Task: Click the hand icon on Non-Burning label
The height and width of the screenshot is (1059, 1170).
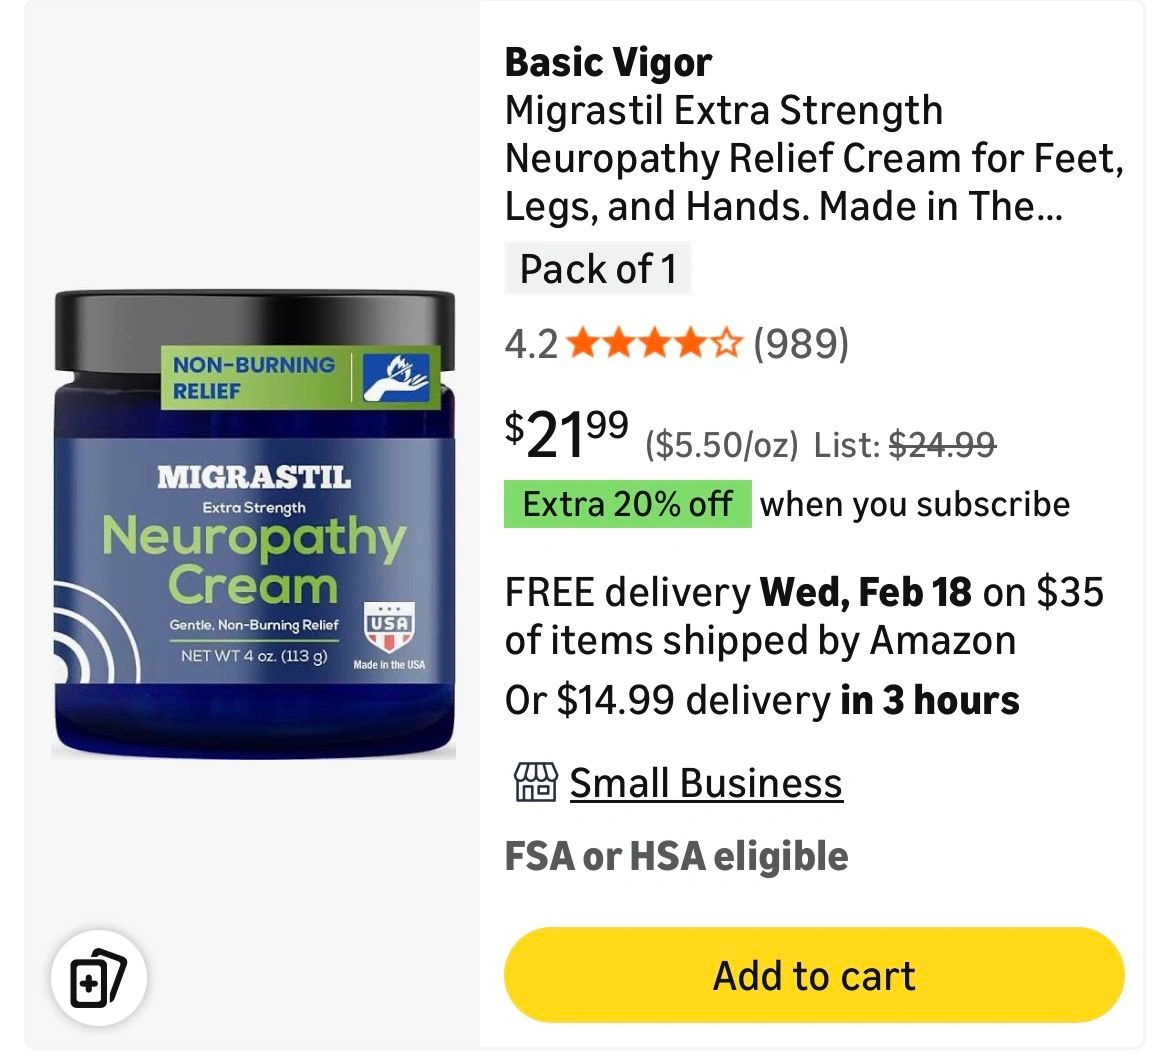Action: click(x=396, y=378)
